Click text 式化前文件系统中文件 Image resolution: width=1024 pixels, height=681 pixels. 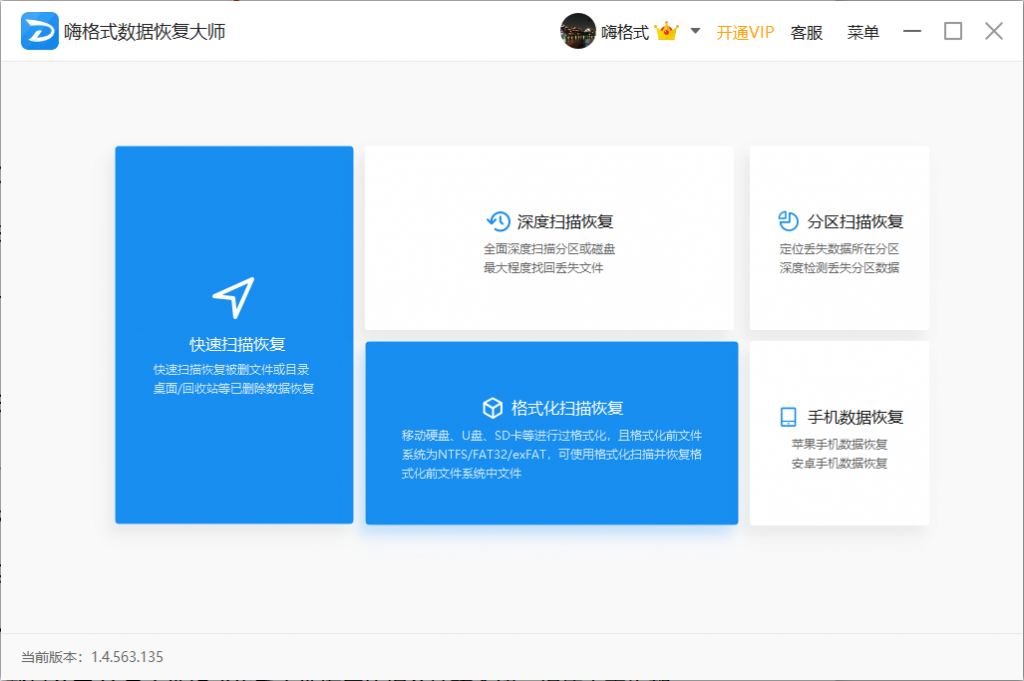461,473
